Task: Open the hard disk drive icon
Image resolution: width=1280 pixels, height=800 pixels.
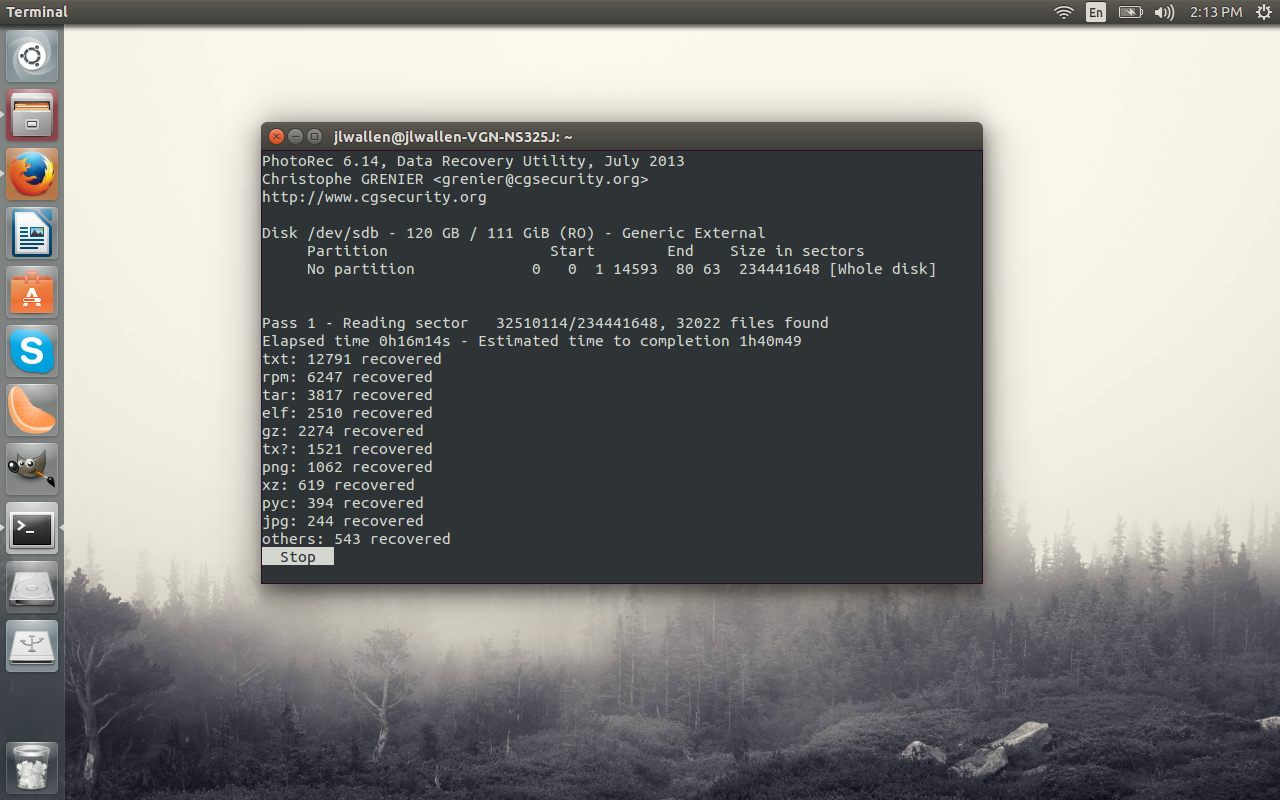Action: pyautogui.click(x=32, y=587)
